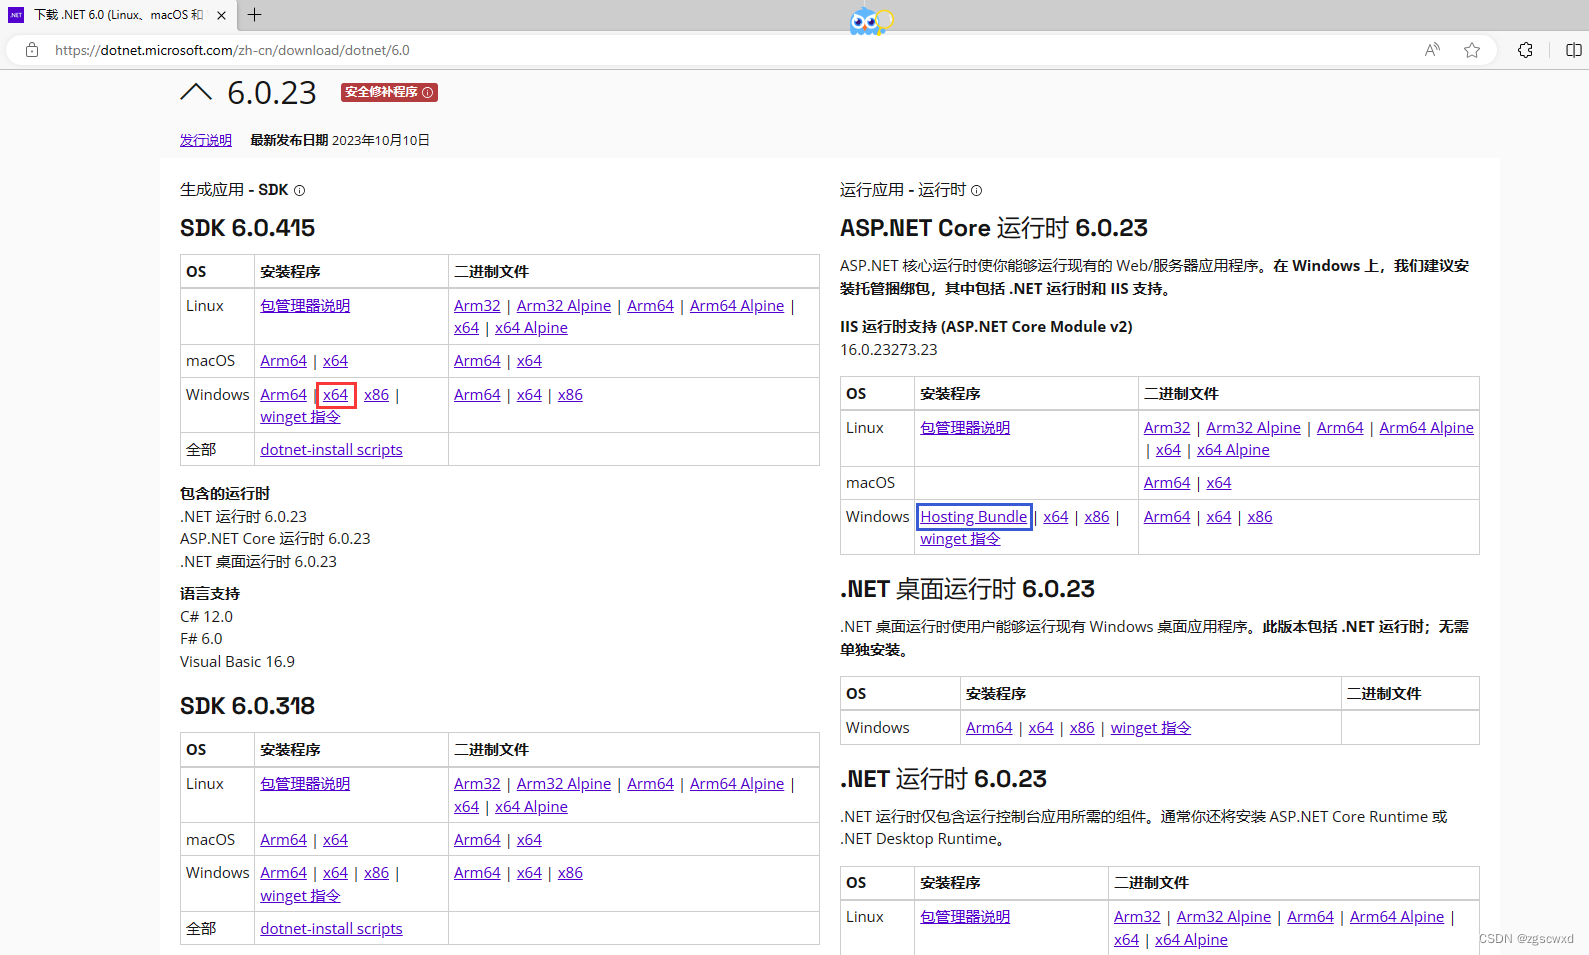This screenshot has height=955, width=1589.
Task: Select the 下载 .NET 6.0 browser tab
Action: click(118, 15)
